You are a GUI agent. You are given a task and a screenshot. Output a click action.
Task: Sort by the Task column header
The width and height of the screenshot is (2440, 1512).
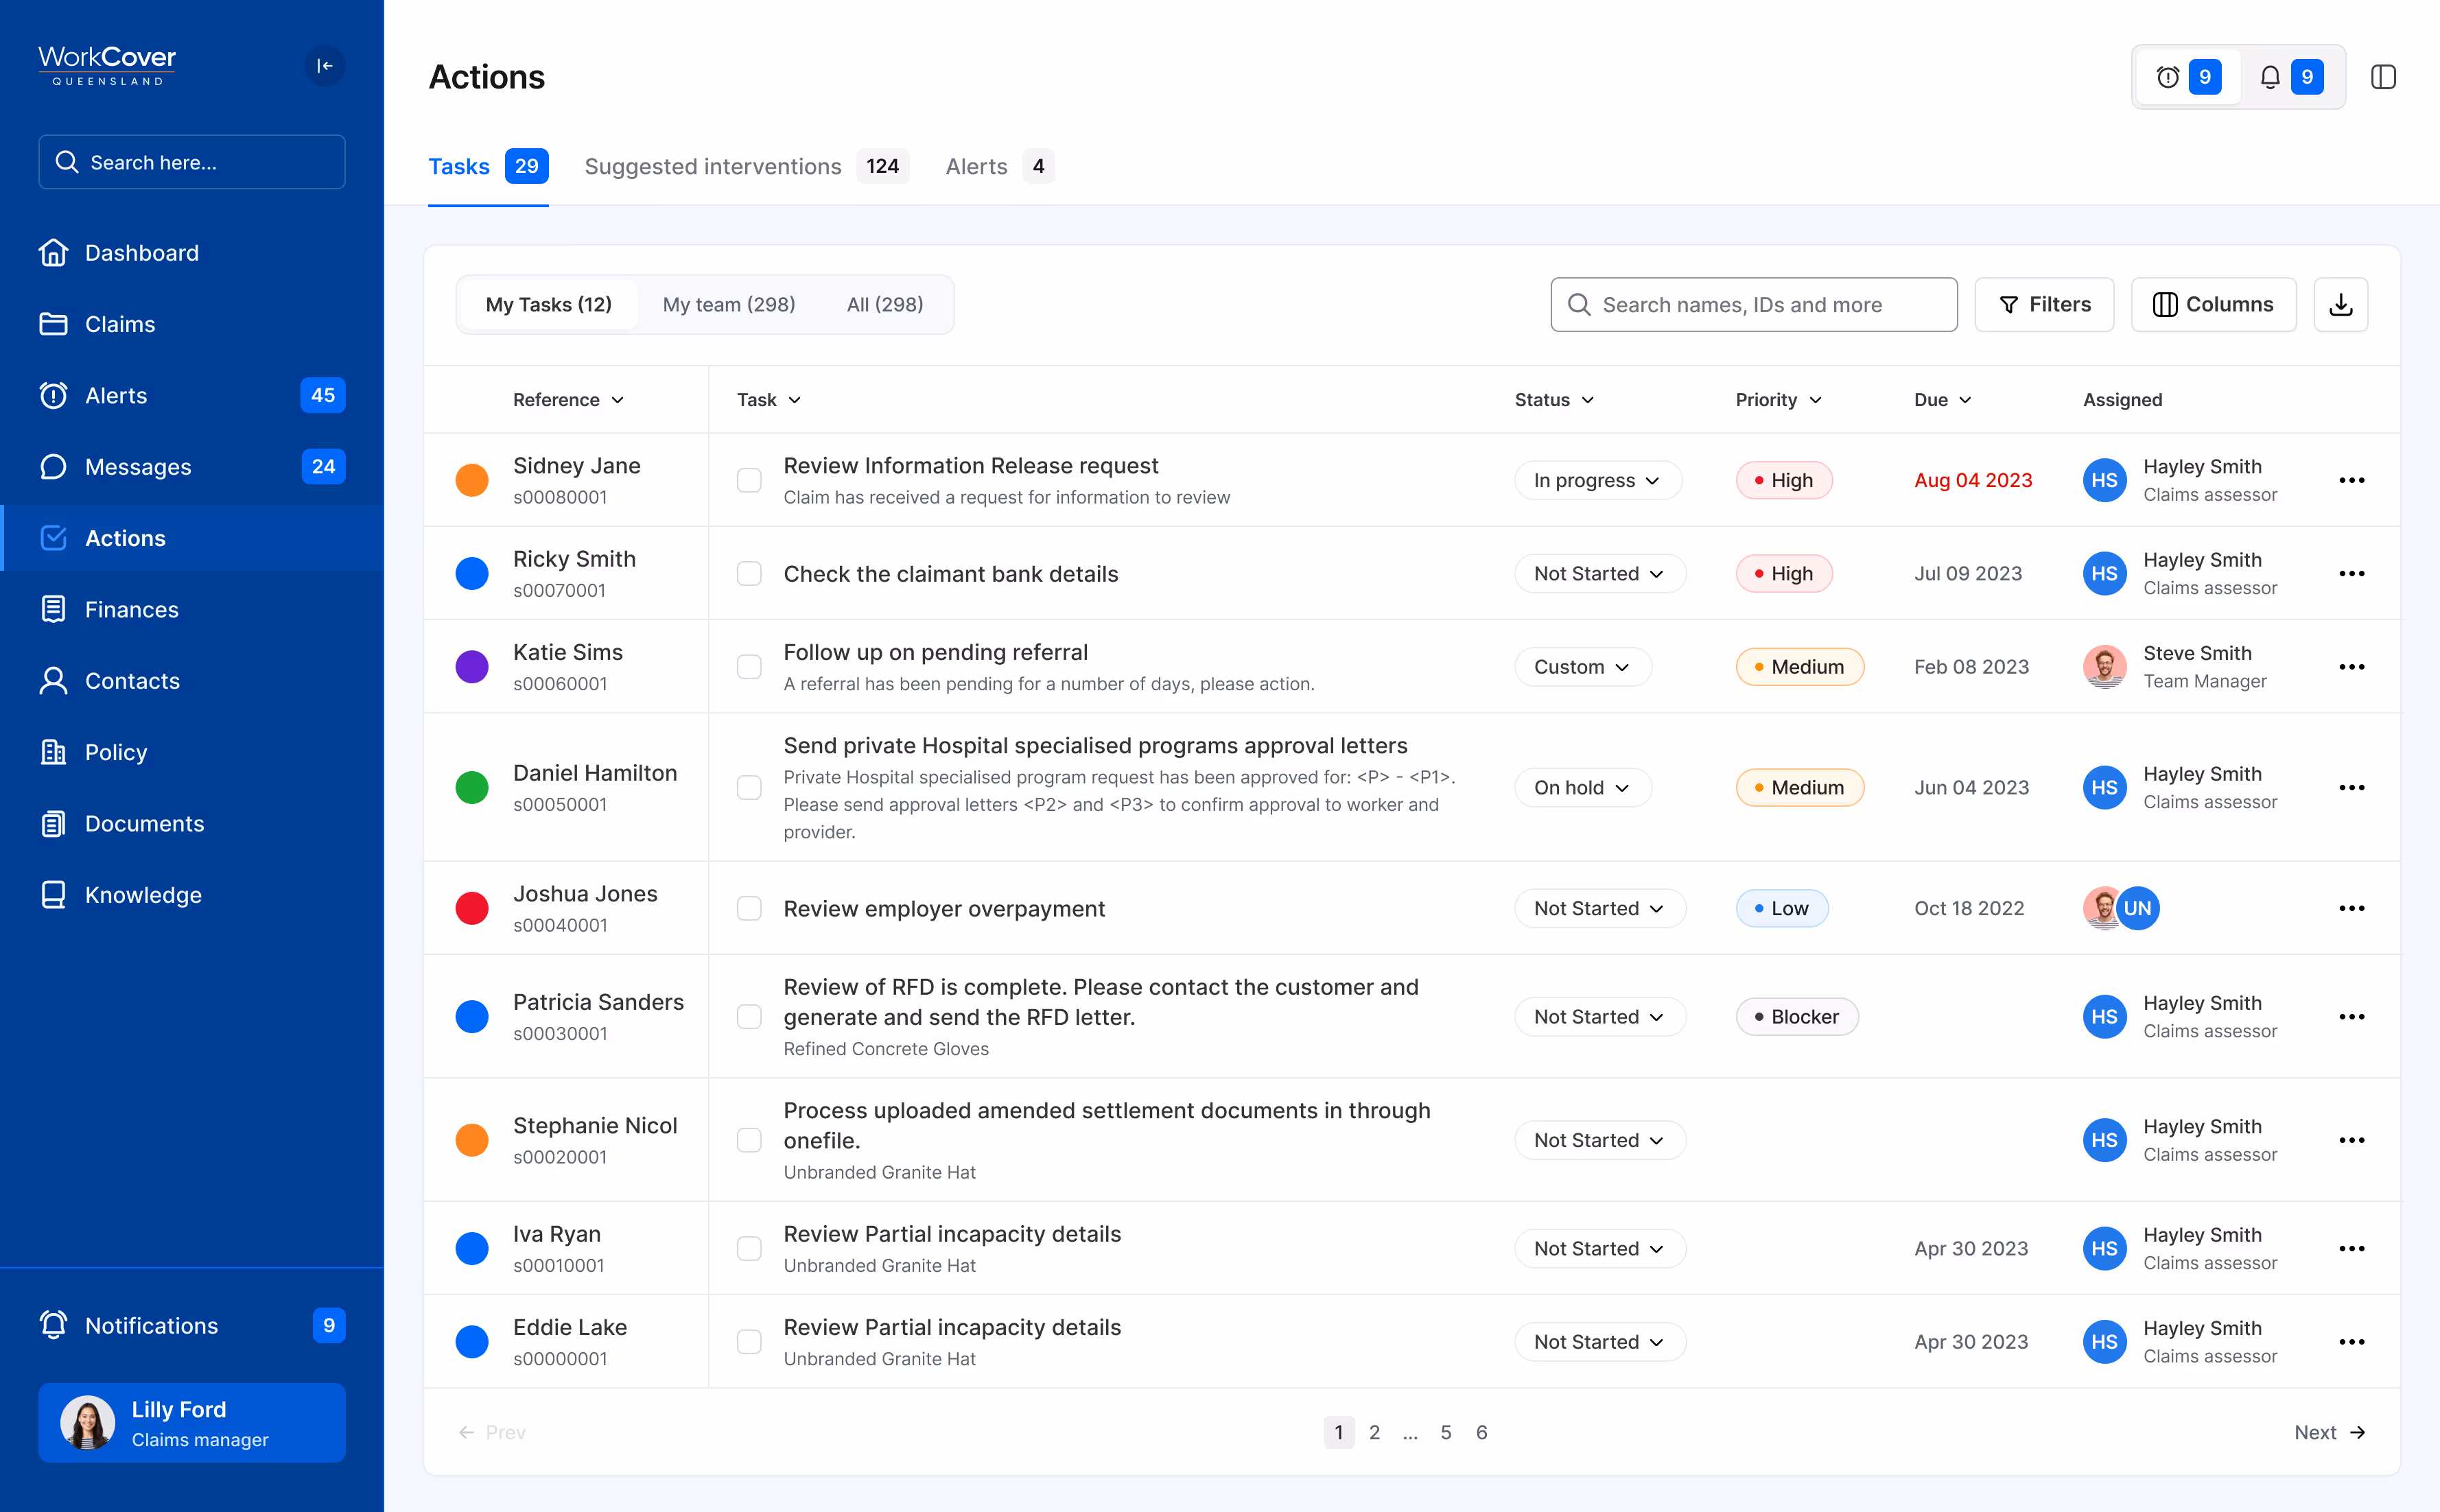tap(769, 399)
